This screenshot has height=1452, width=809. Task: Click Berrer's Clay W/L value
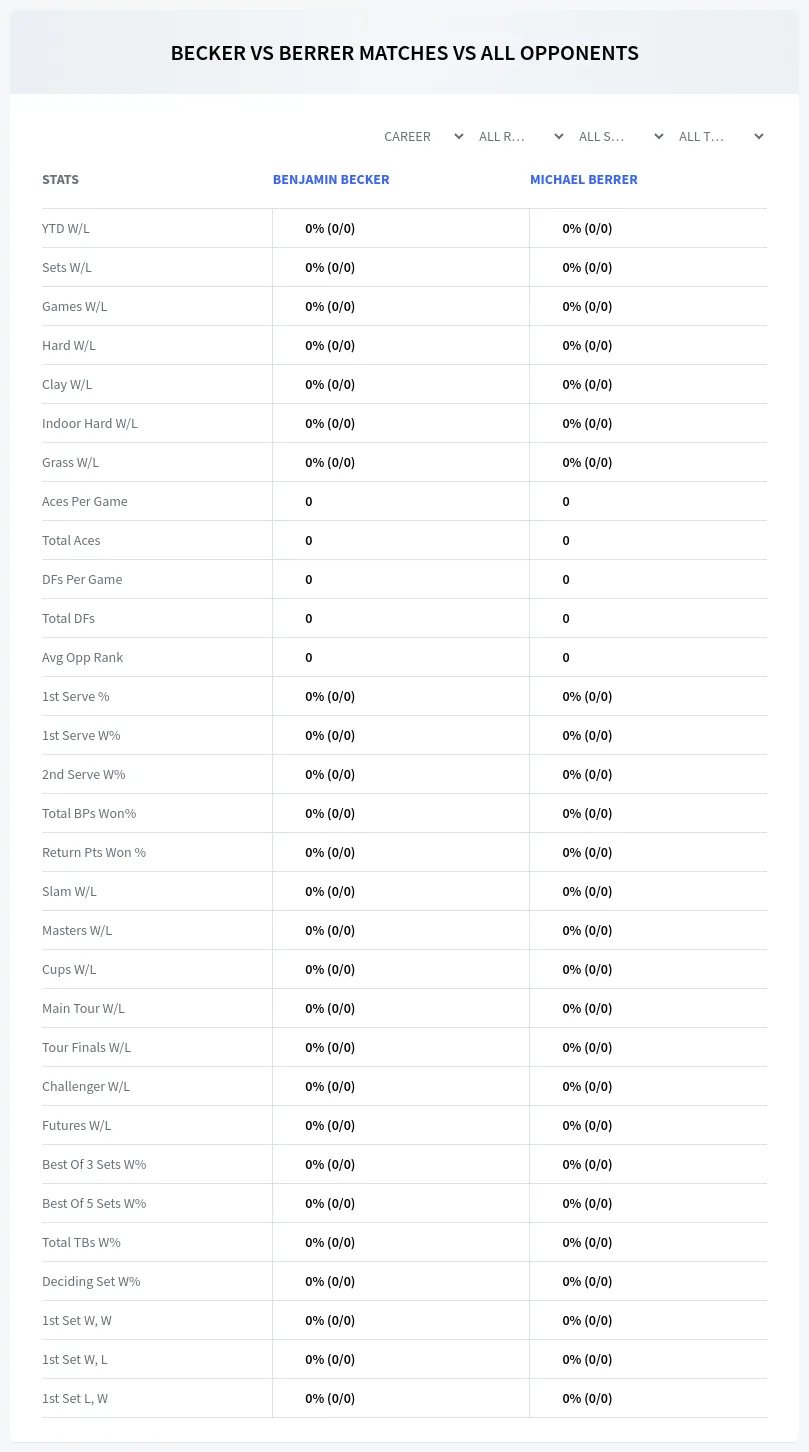(587, 384)
